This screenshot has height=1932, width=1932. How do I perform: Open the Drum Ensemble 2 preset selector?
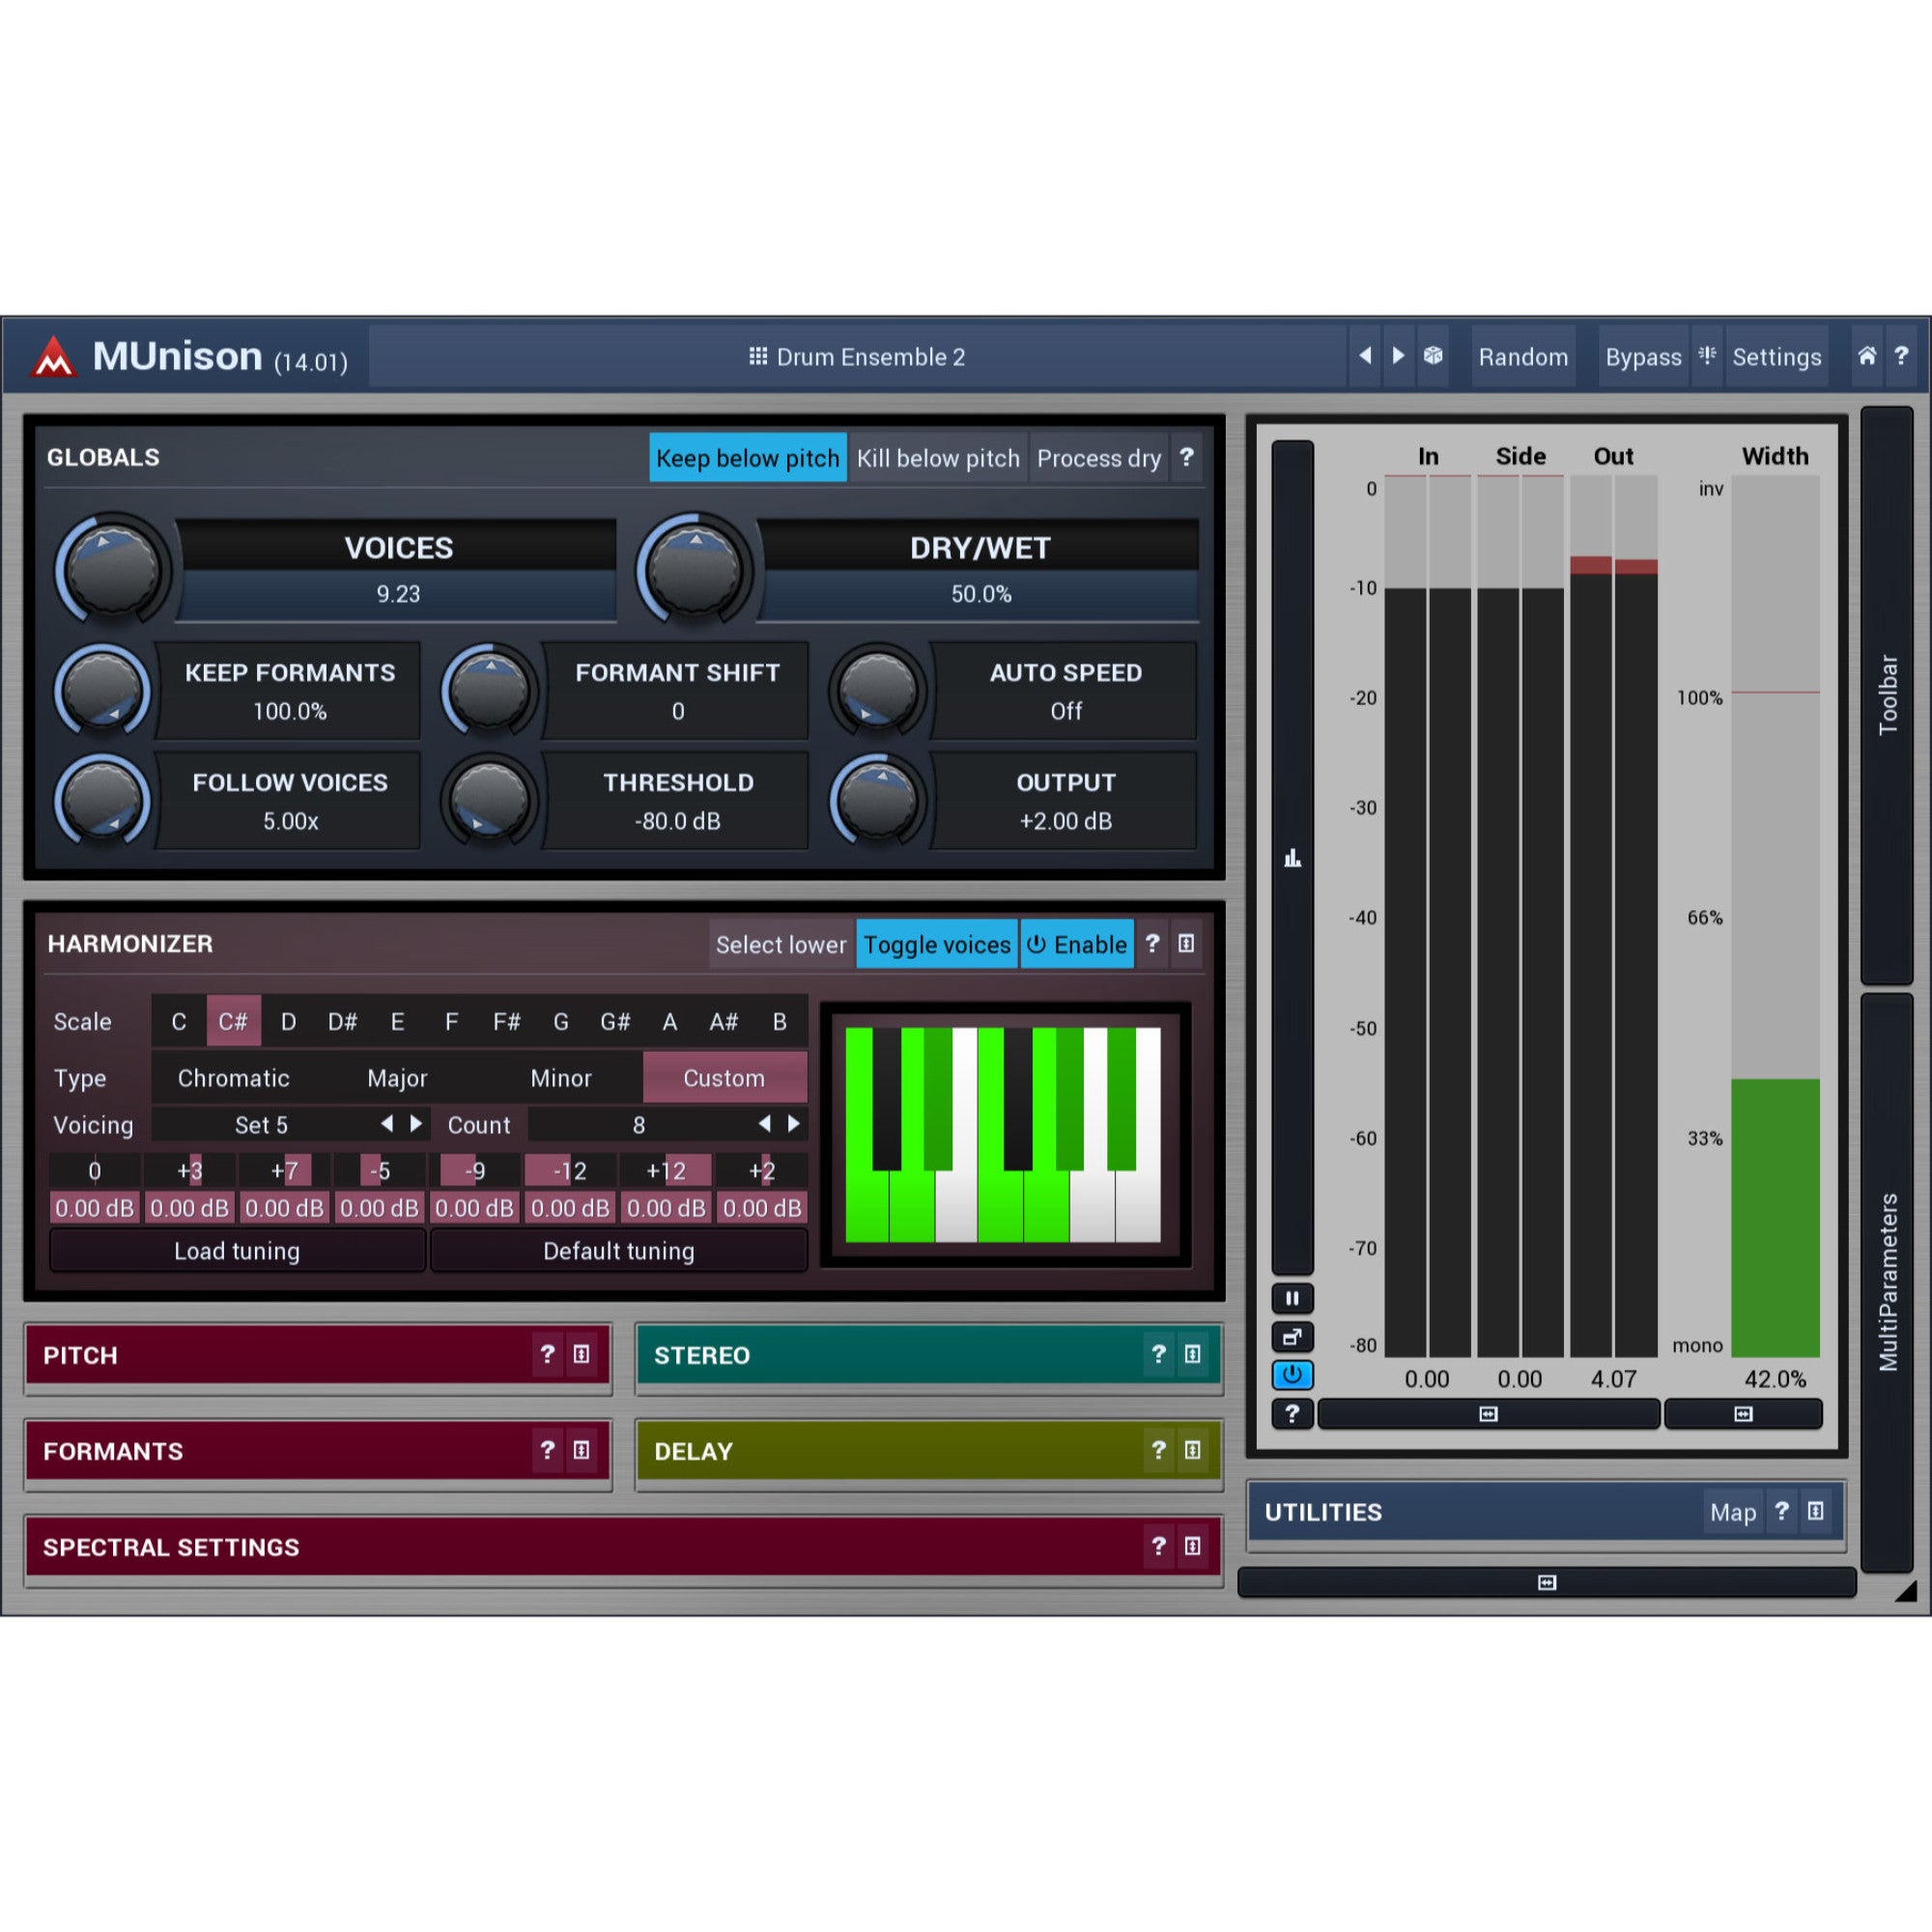click(x=857, y=357)
